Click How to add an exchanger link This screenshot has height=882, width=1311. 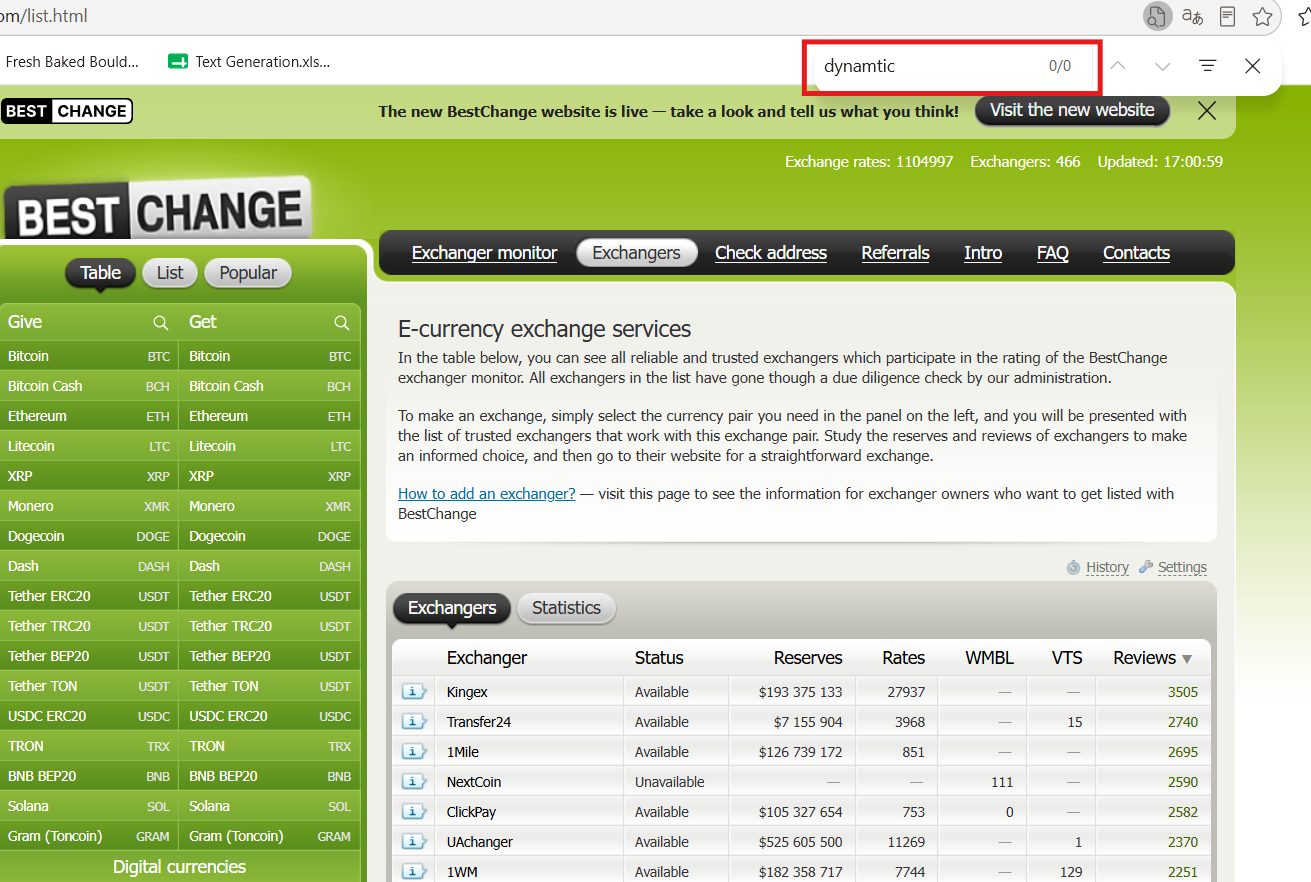coord(486,494)
